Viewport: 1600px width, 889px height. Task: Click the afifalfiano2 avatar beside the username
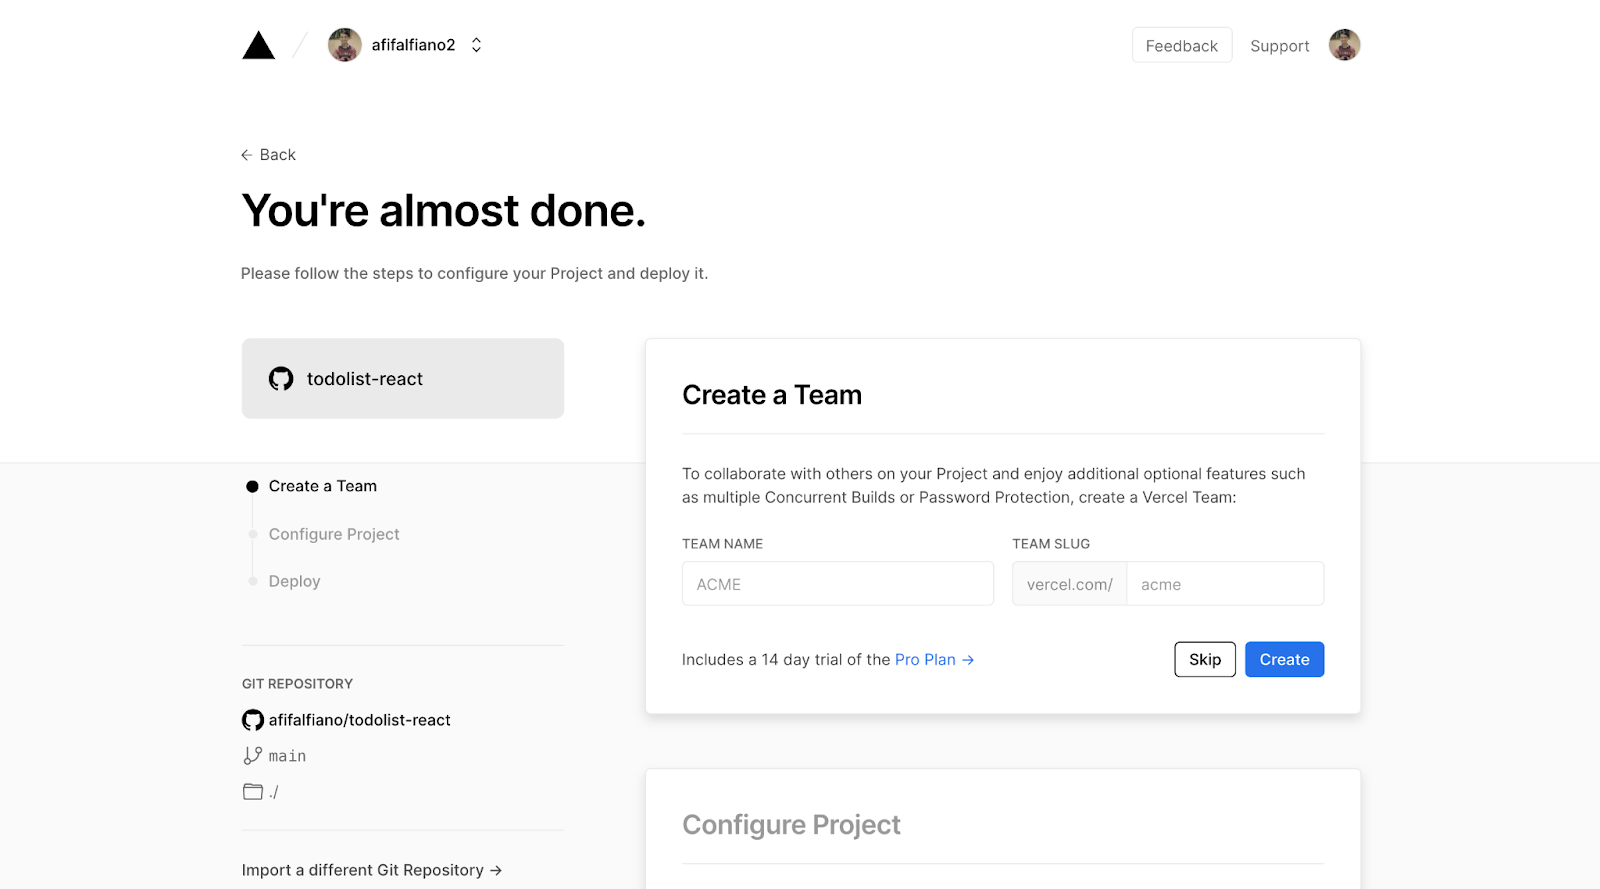pyautogui.click(x=345, y=45)
